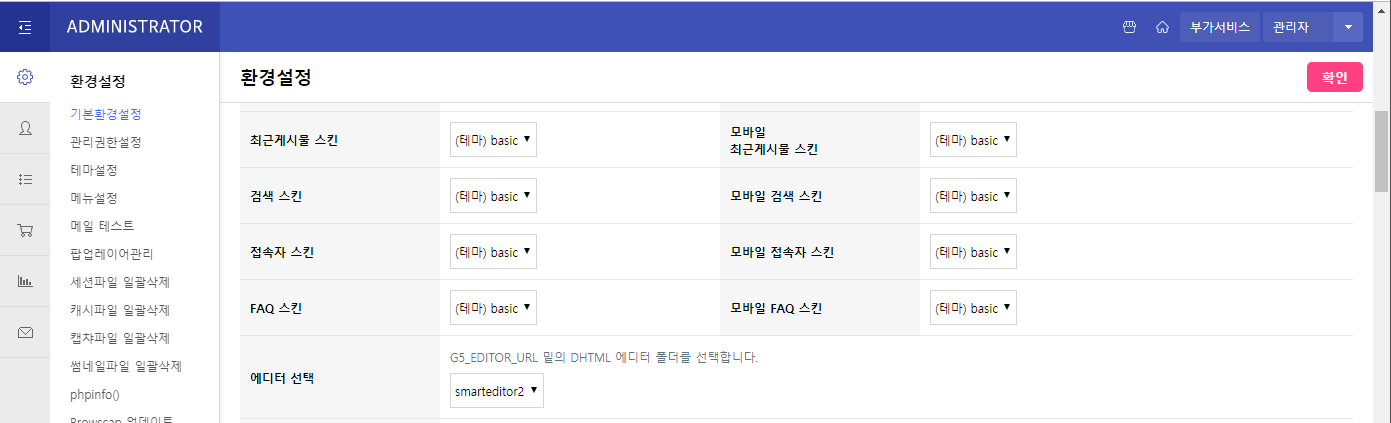Open the 검색 스킨 dropdown
The height and width of the screenshot is (423, 1391).
493,196
